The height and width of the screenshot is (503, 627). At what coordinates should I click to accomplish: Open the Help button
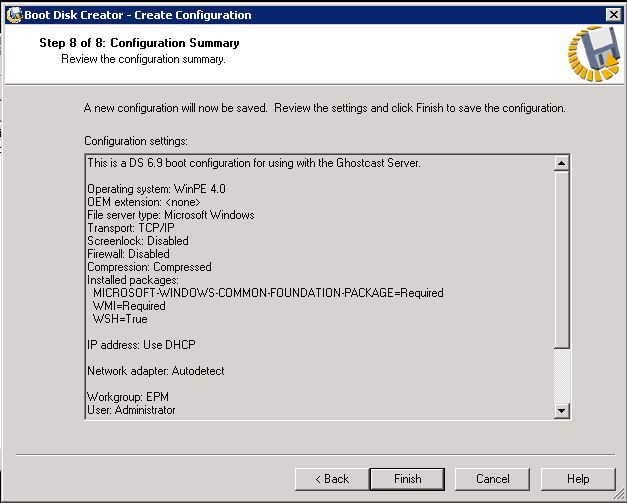click(578, 479)
